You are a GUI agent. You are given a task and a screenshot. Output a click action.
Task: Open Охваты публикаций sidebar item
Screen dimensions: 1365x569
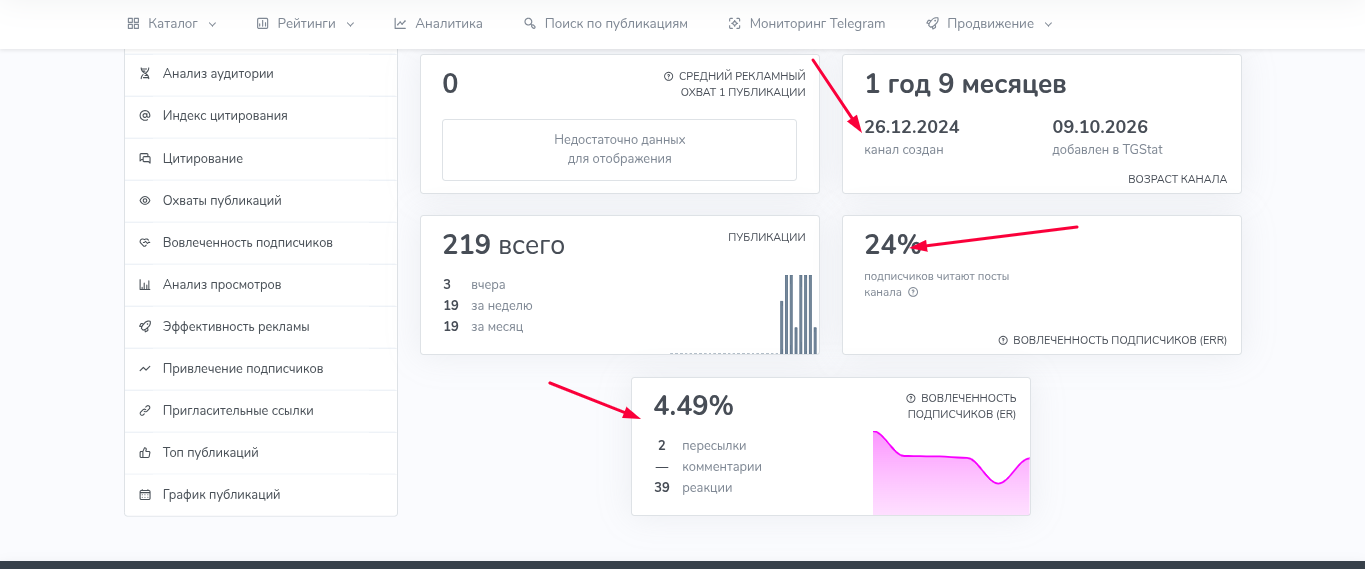261,200
